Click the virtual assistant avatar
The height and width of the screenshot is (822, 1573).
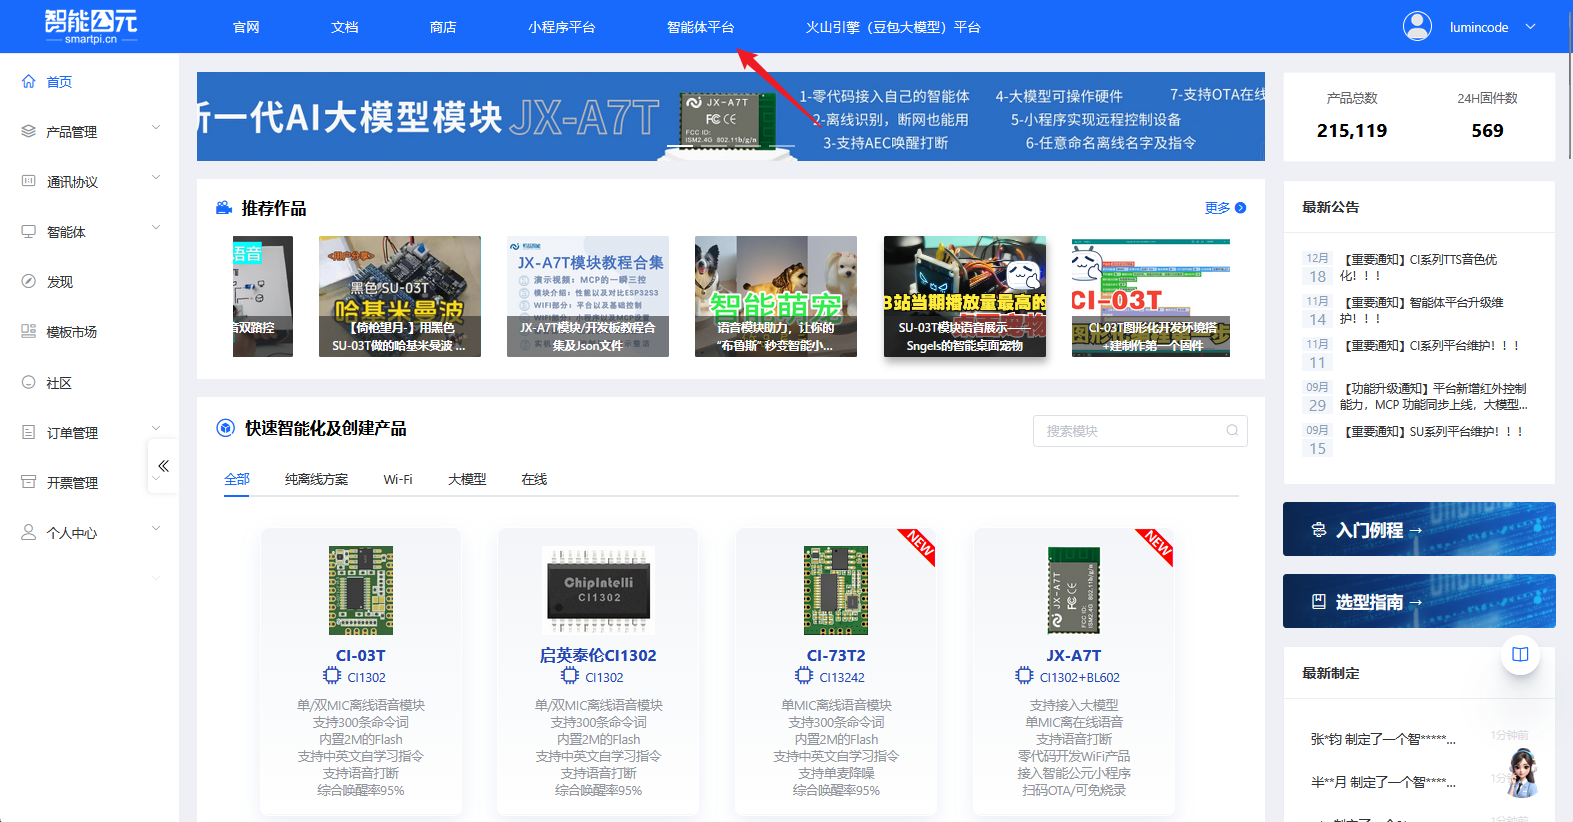pos(1523,772)
